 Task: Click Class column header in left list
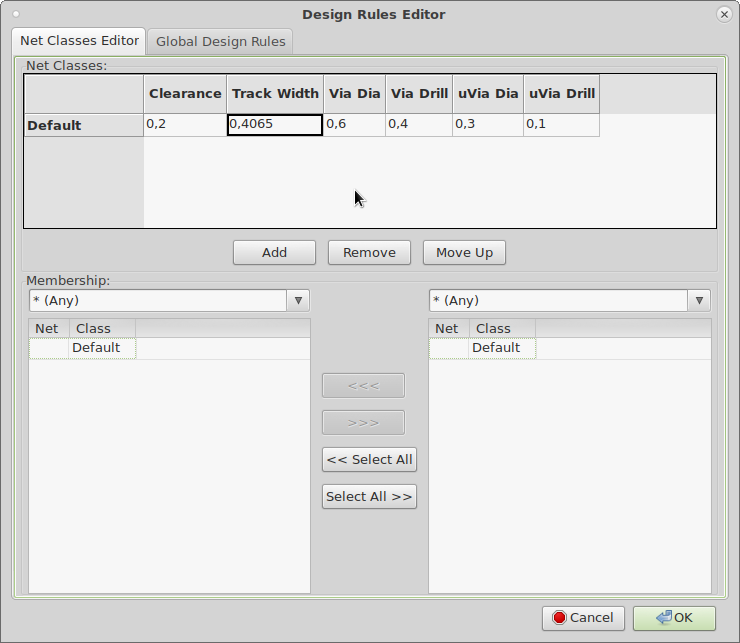coord(102,329)
